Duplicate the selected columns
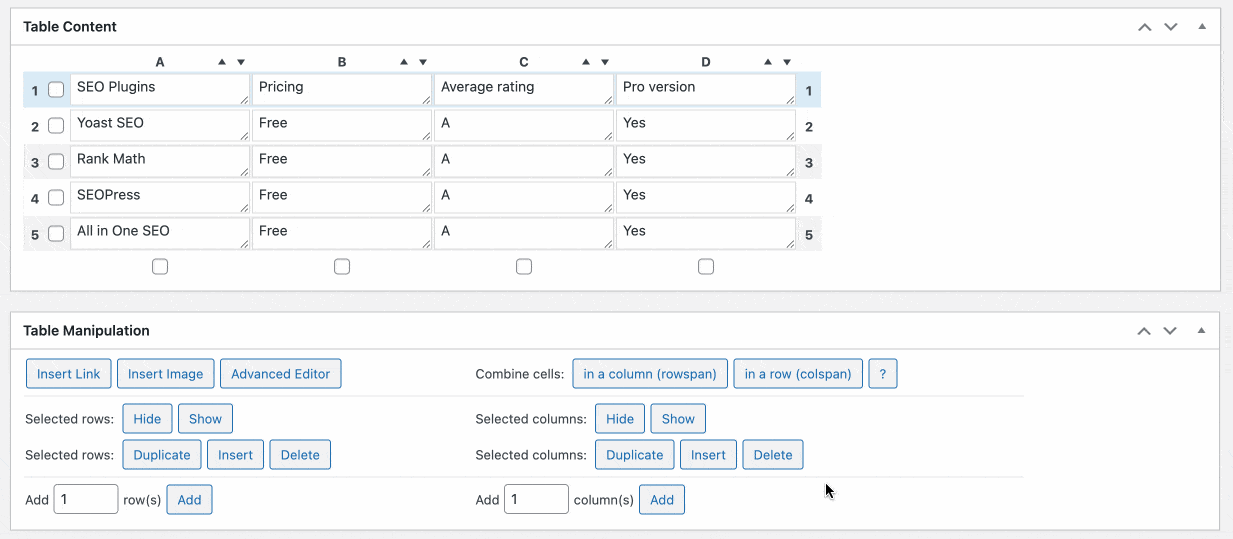 click(635, 455)
